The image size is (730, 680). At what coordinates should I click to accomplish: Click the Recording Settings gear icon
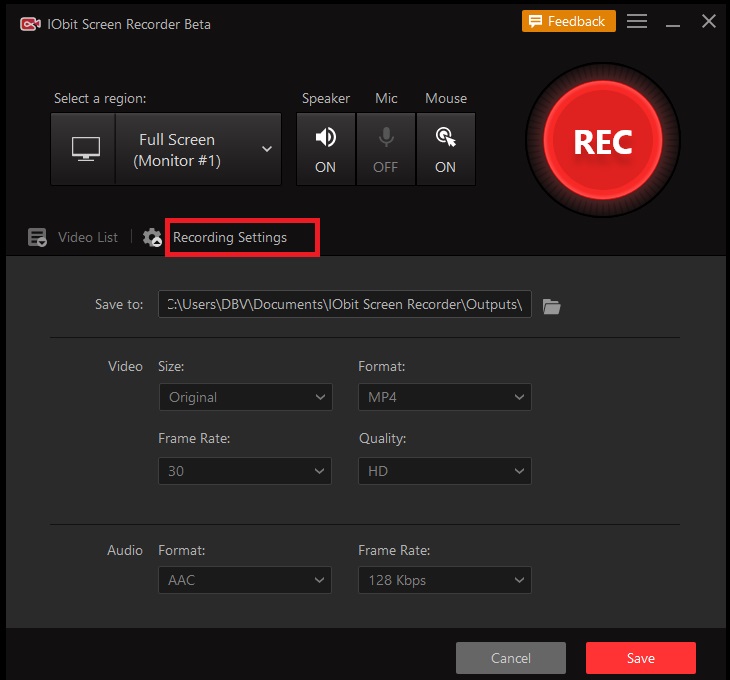pos(152,237)
